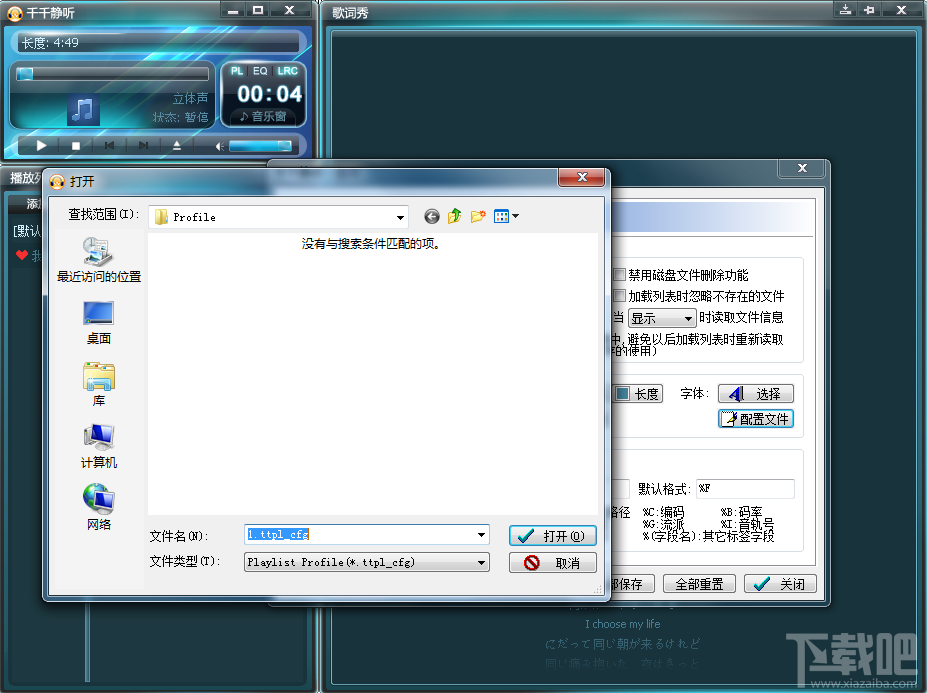The image size is (927, 693).
Task: Expand the 显示 read-file-info dropdown
Action: (662, 318)
